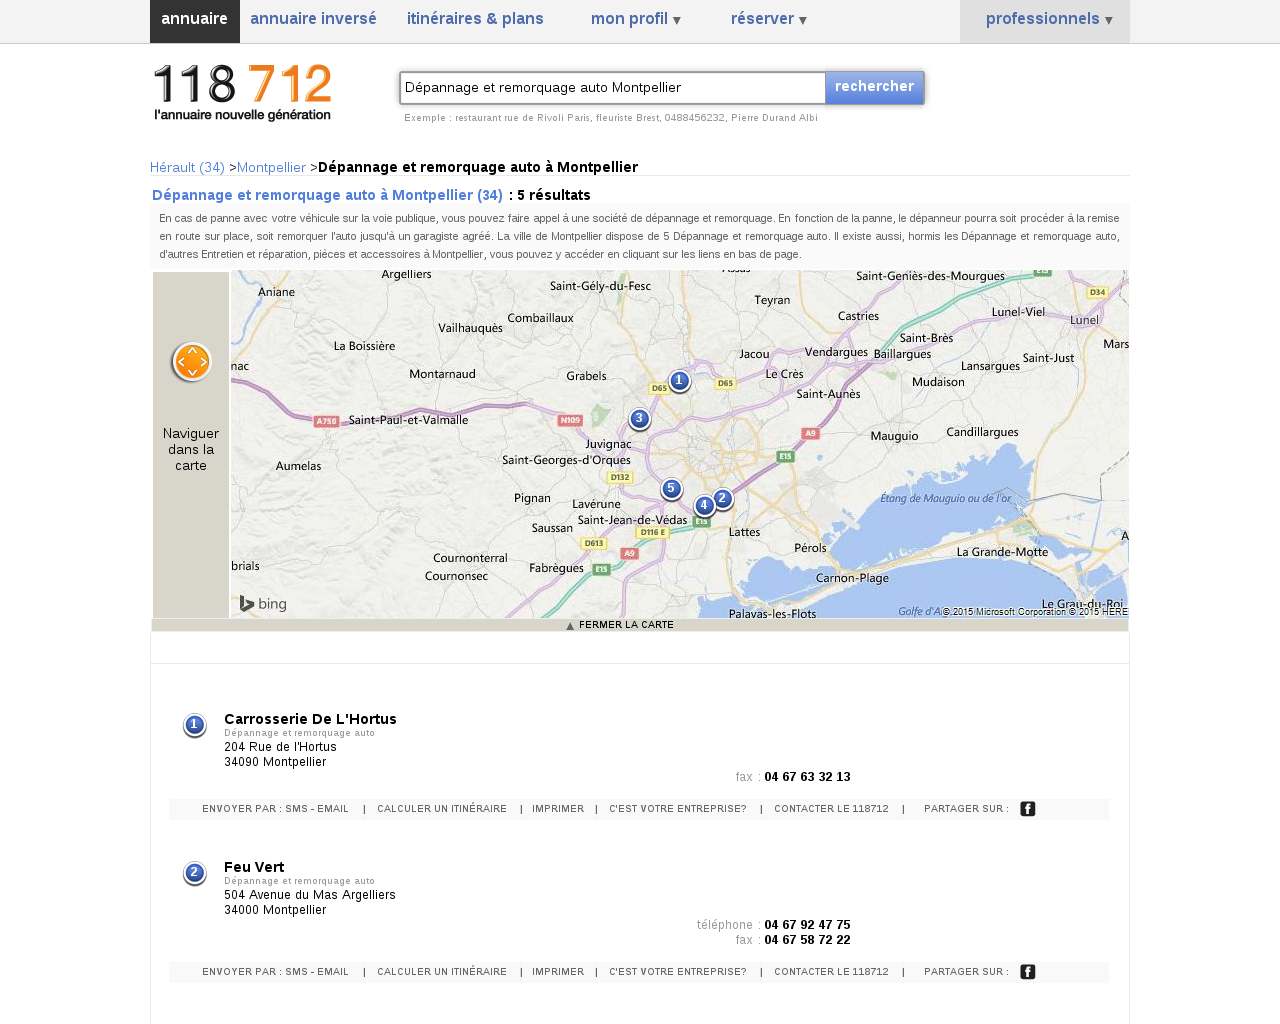
Task: Calculer un itinéraire for Feu Vert
Action: coord(442,972)
